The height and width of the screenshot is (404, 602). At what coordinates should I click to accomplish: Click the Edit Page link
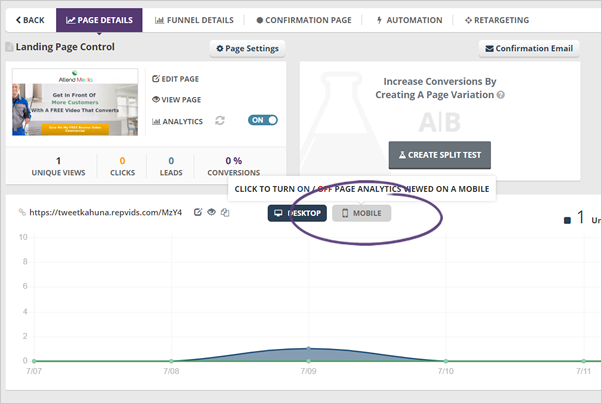point(176,79)
